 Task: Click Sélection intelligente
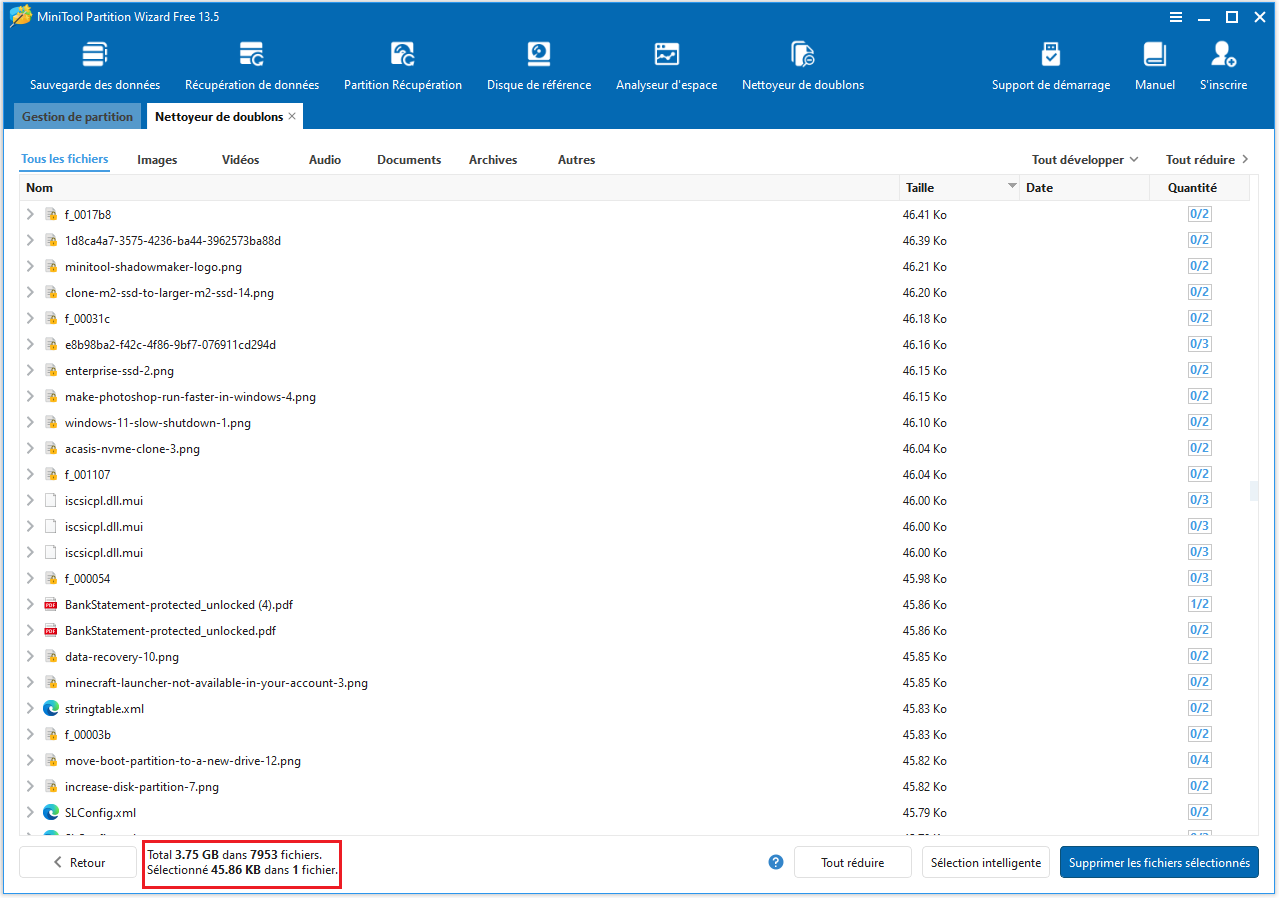pos(986,861)
